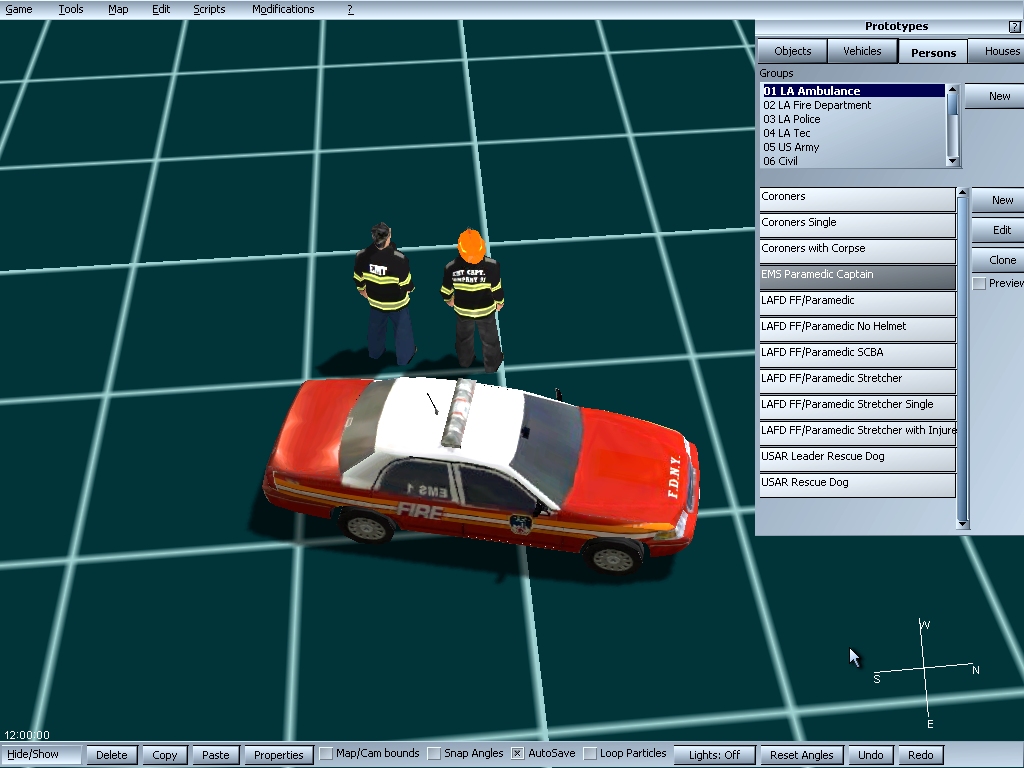Select the USAR Leader Rescue Dog prototype
This screenshot has width=1024, height=768.
(857, 459)
